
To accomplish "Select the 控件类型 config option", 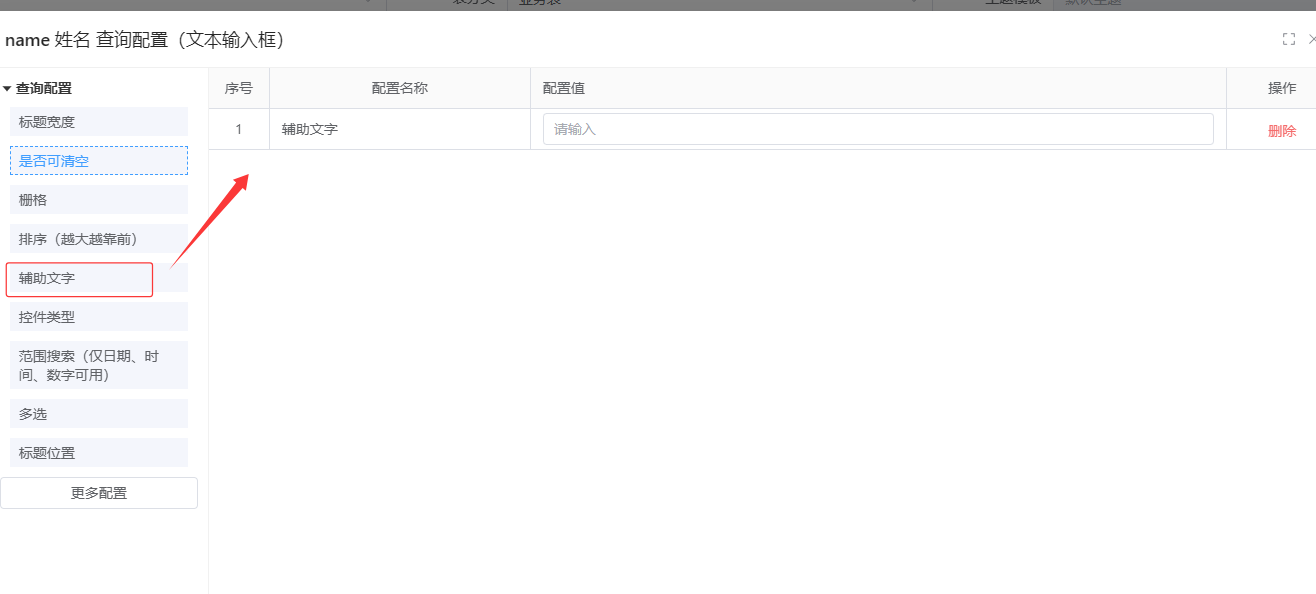I will (x=99, y=317).
